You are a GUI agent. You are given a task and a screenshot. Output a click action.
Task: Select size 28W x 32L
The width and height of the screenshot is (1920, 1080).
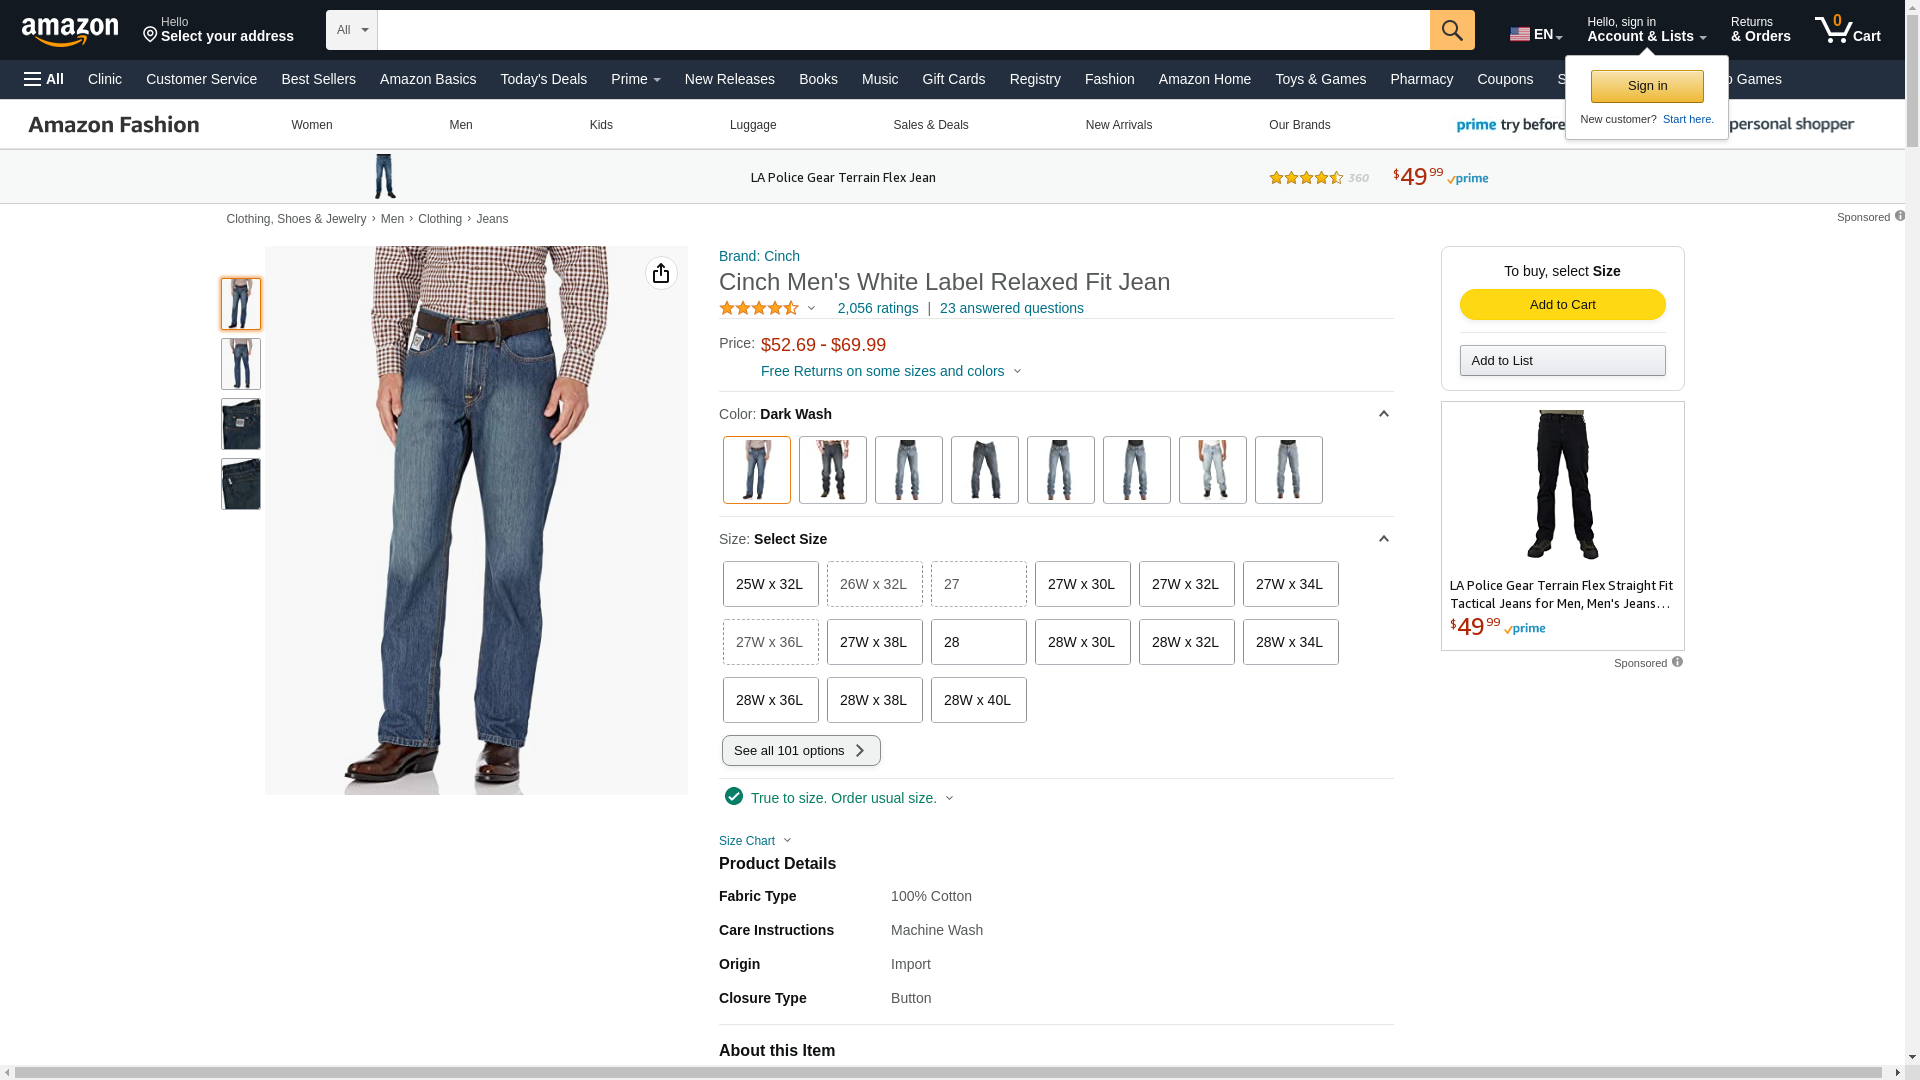pyautogui.click(x=1186, y=642)
